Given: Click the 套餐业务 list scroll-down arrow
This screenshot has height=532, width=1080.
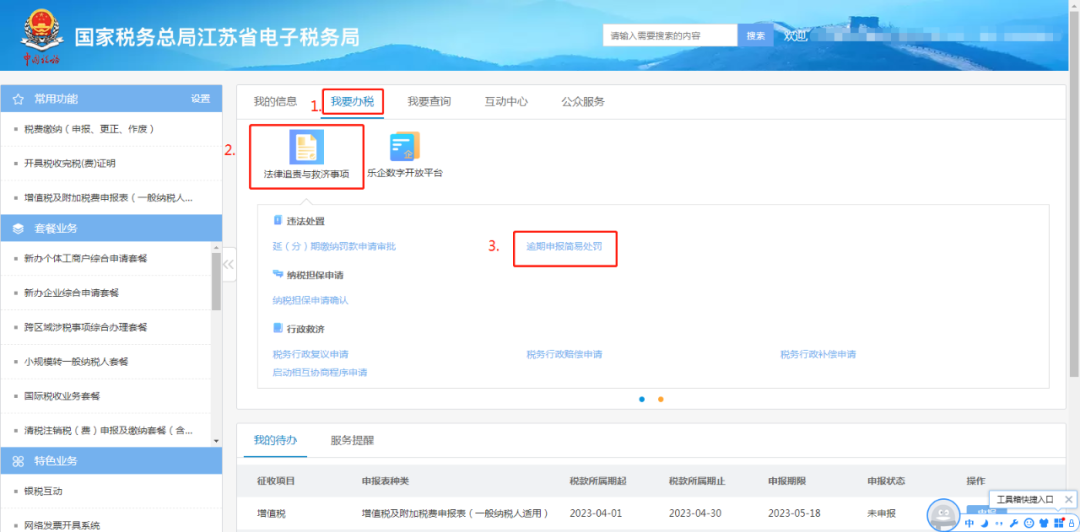Looking at the screenshot, I should (216, 441).
